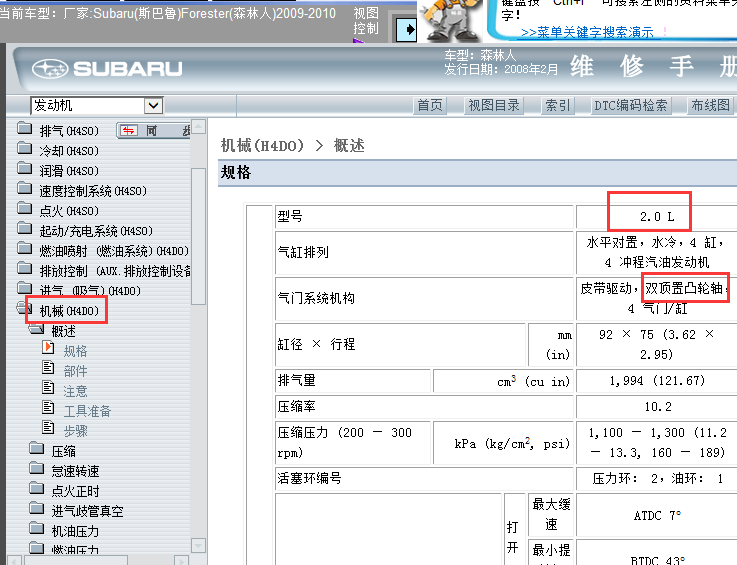
Task: Select the 怠速转速 tree label
Action: pos(75,471)
